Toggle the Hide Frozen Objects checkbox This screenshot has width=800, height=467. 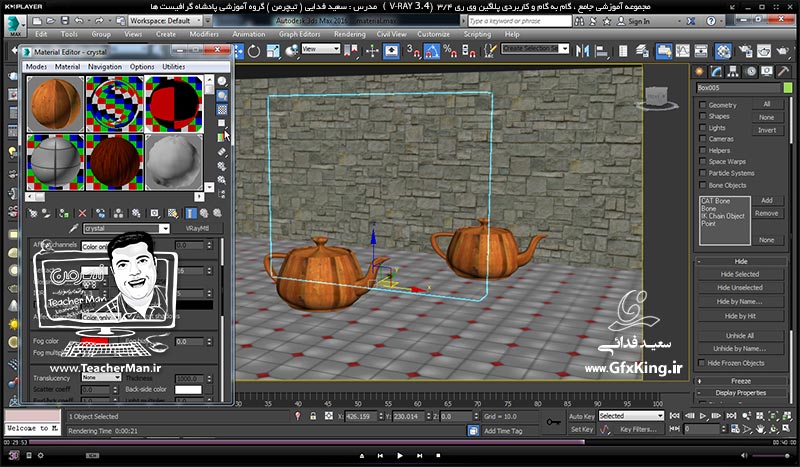(702, 363)
